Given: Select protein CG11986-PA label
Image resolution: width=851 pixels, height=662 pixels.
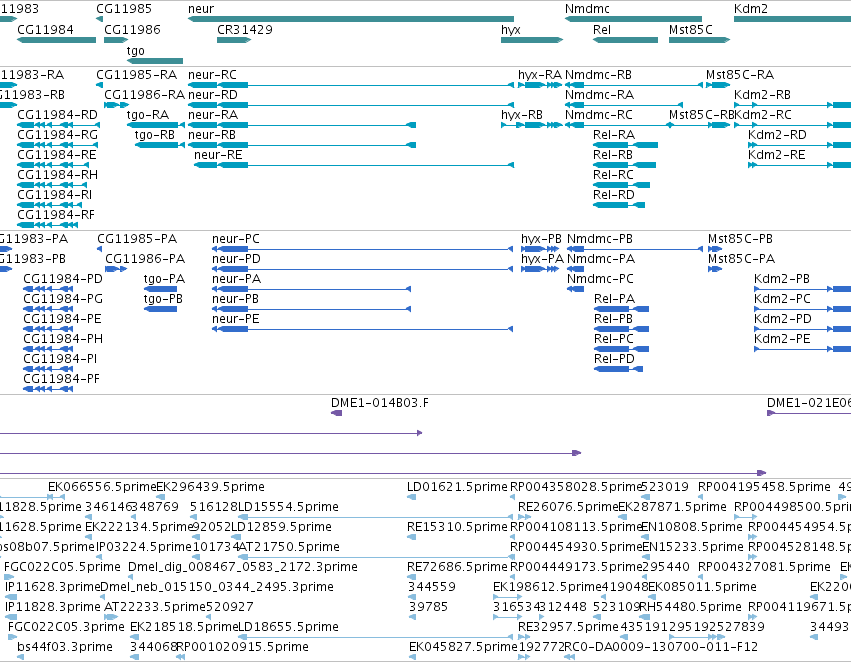Looking at the screenshot, I should click(x=145, y=259).
